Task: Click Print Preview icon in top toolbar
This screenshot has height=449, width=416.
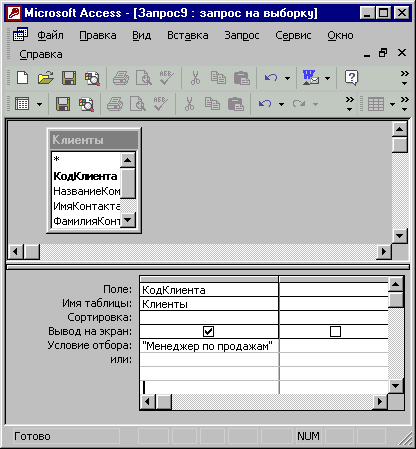Action: point(144,78)
